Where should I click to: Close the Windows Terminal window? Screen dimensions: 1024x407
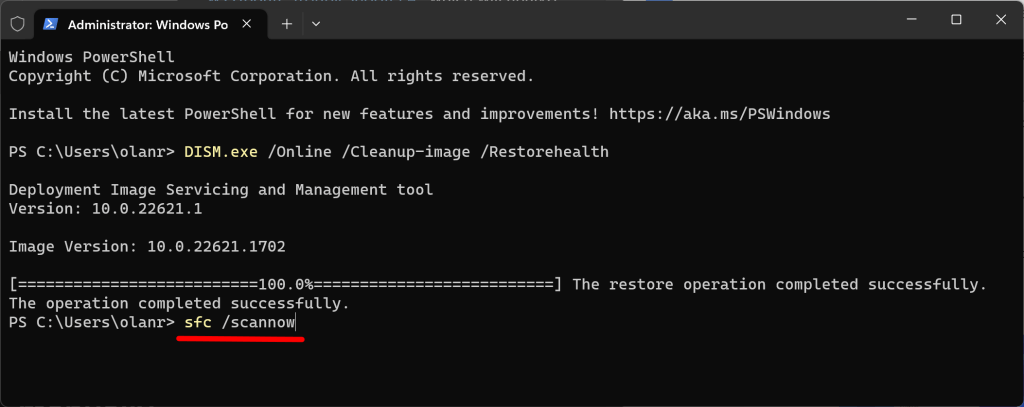(x=1001, y=21)
